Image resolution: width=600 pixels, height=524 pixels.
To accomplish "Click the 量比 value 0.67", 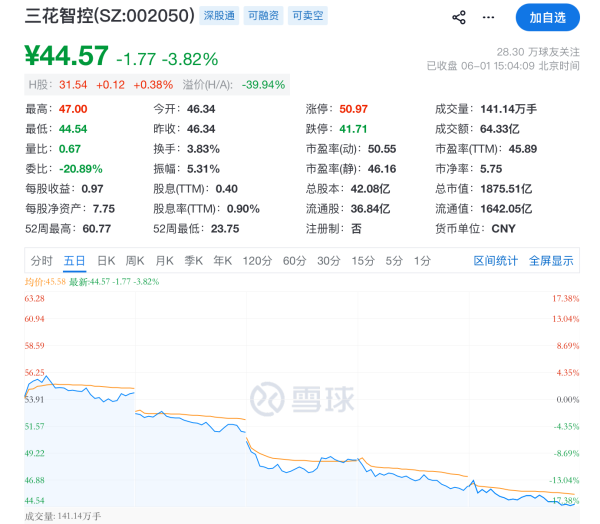I will coord(70,149).
